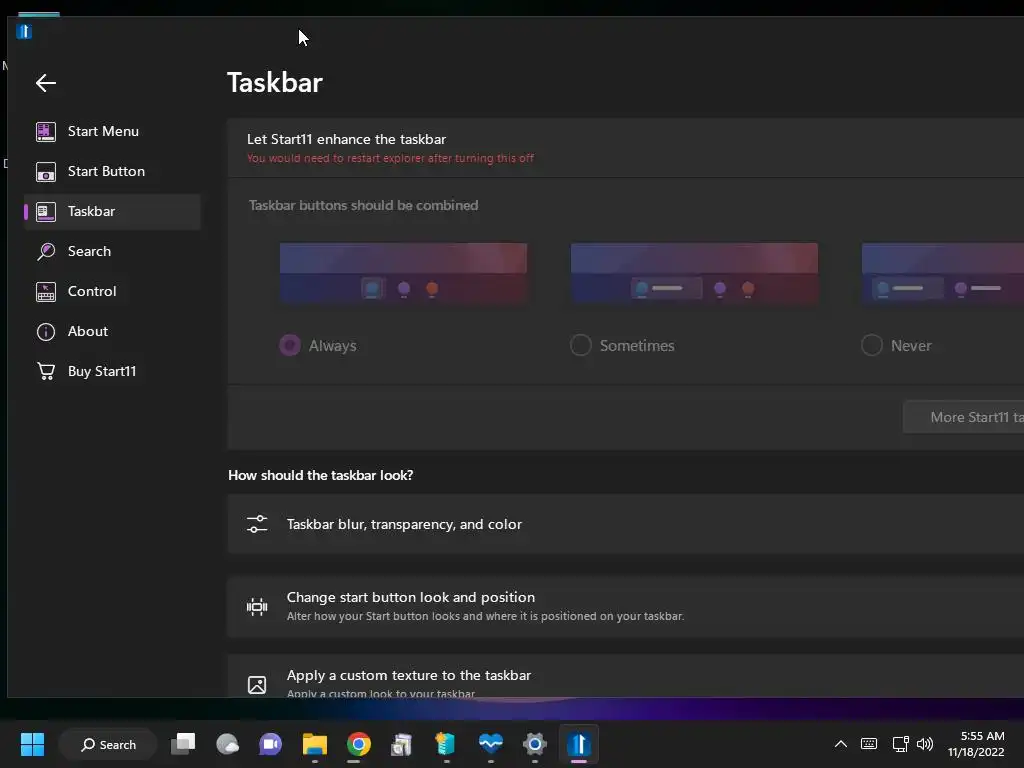Click the Start11 logo in the title bar
1024x768 pixels.
pos(24,31)
